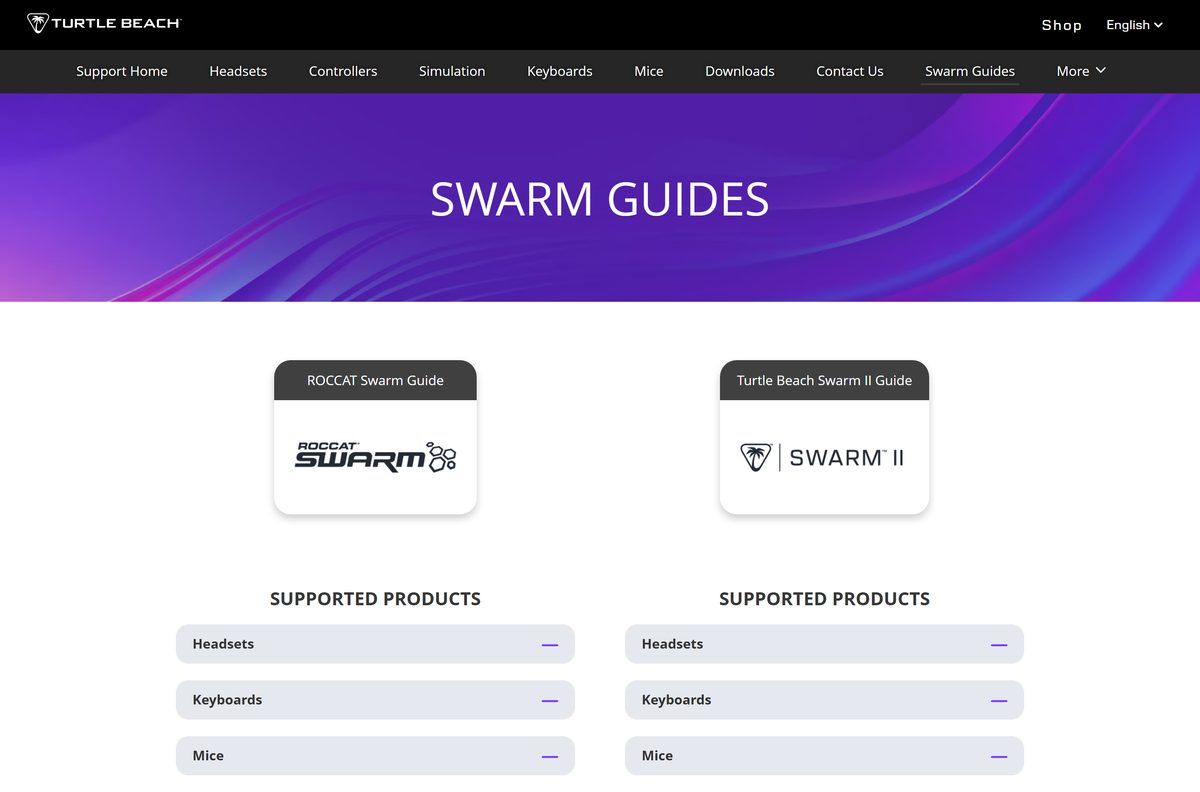Collapse Headsets under Swarm II supported products
Viewport: 1200px width, 792px height.
(x=824, y=644)
